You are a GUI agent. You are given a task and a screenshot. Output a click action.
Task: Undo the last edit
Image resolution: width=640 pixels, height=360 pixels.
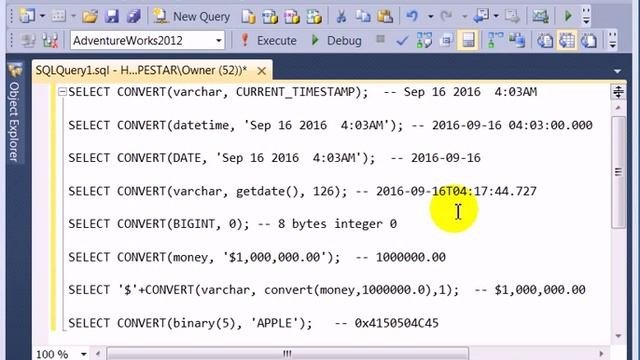coord(412,16)
